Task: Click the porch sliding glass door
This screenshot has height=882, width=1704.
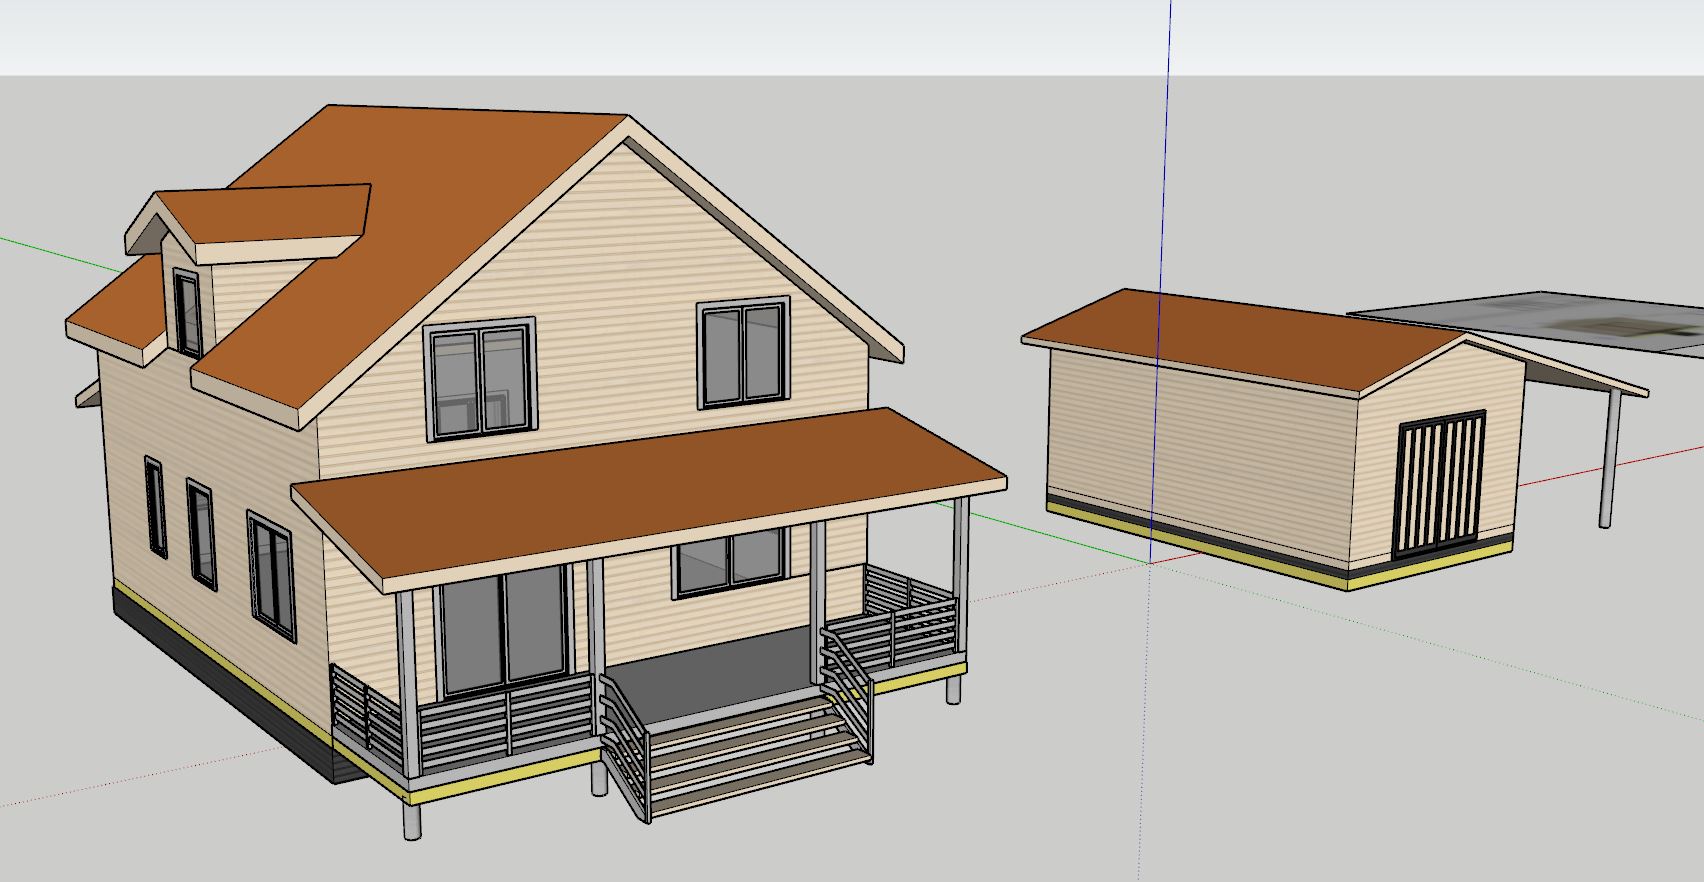Action: (x=506, y=630)
